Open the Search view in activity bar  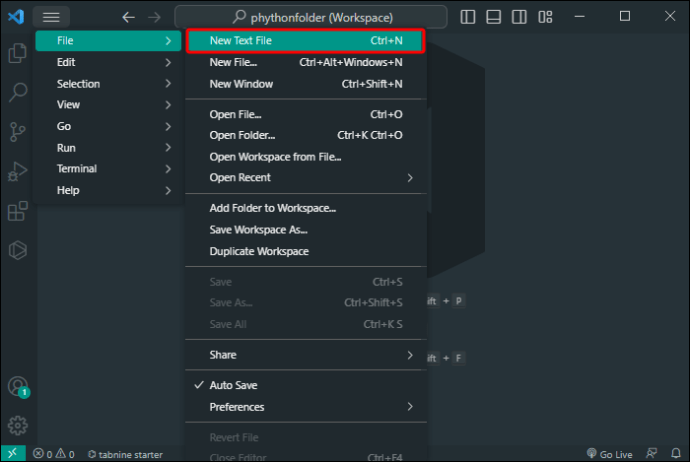coord(18,92)
